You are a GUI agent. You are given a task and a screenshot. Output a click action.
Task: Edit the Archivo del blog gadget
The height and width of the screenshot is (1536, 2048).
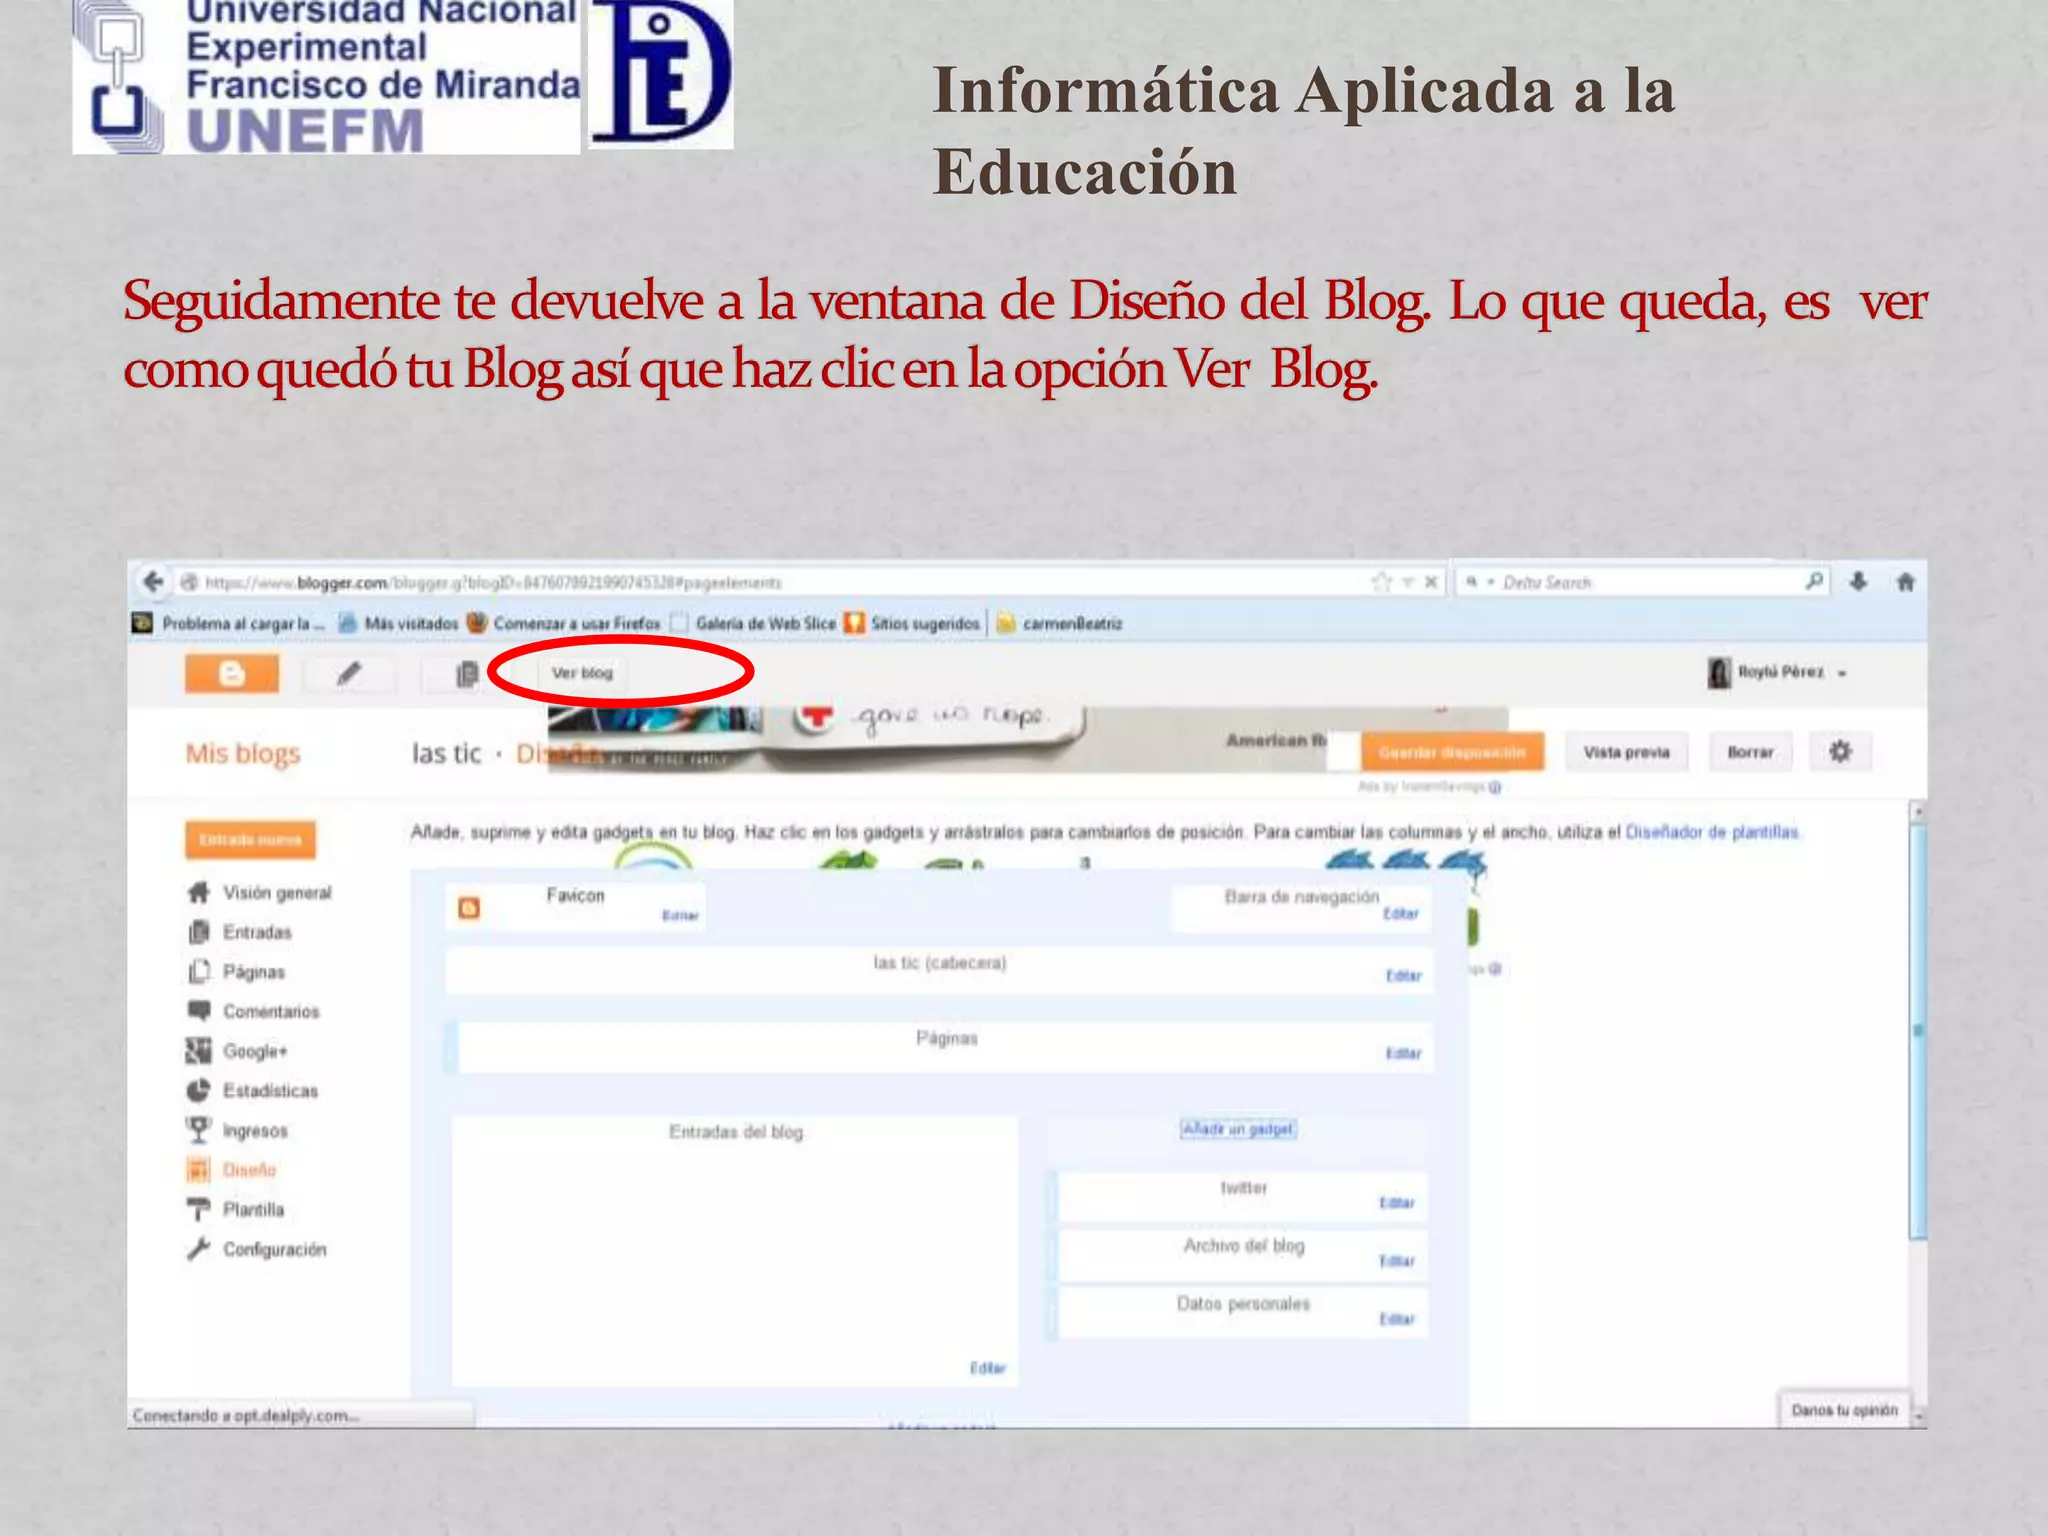[1397, 1261]
